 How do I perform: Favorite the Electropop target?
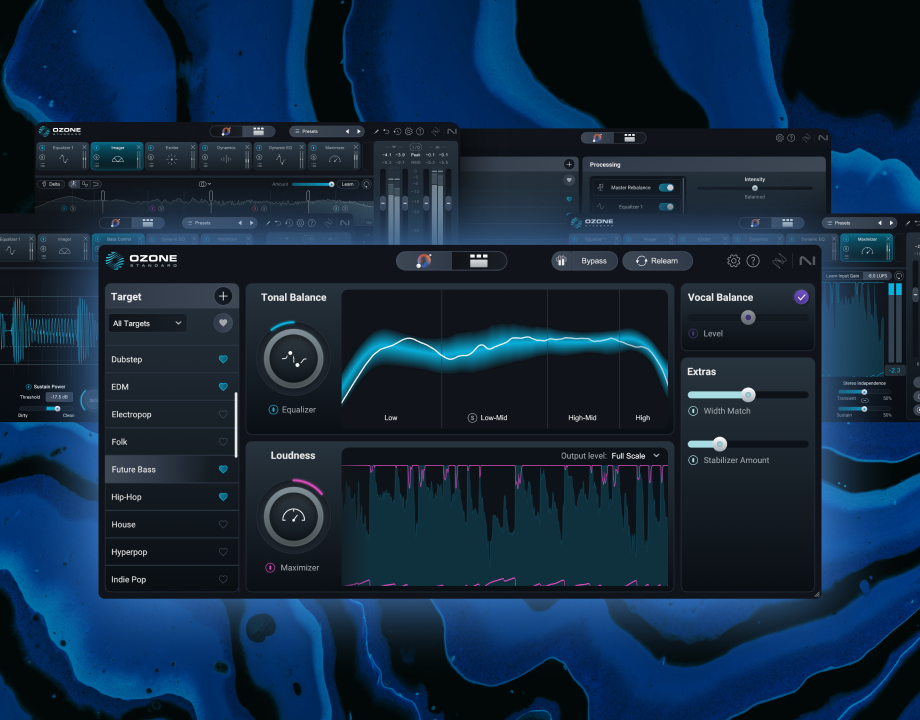pos(223,414)
